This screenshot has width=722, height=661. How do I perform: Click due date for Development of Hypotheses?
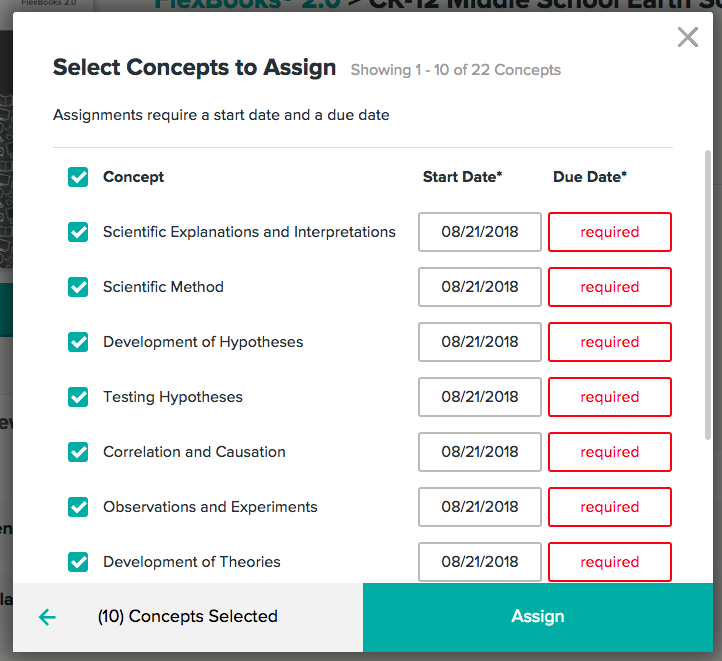coord(609,342)
